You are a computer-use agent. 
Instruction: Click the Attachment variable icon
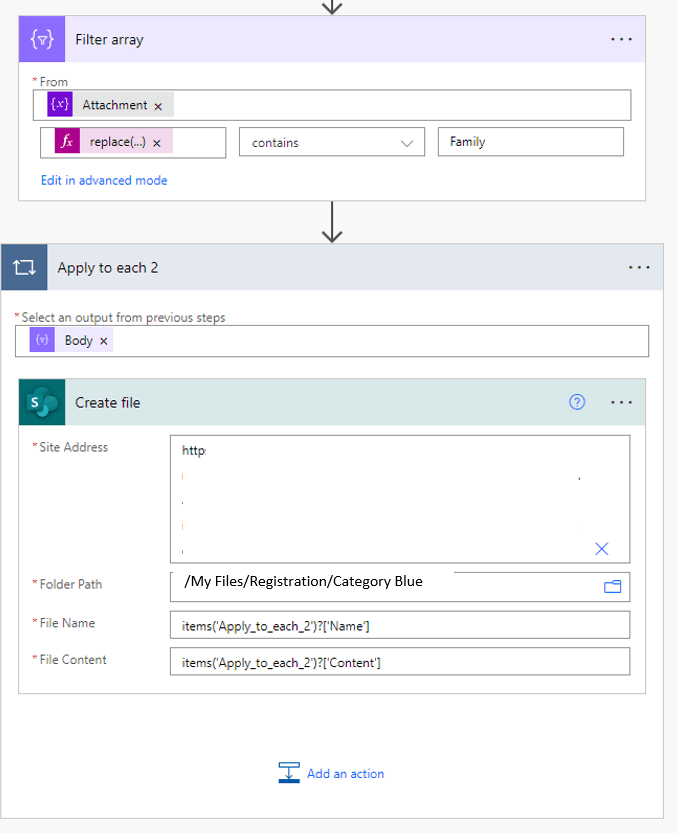click(x=60, y=104)
